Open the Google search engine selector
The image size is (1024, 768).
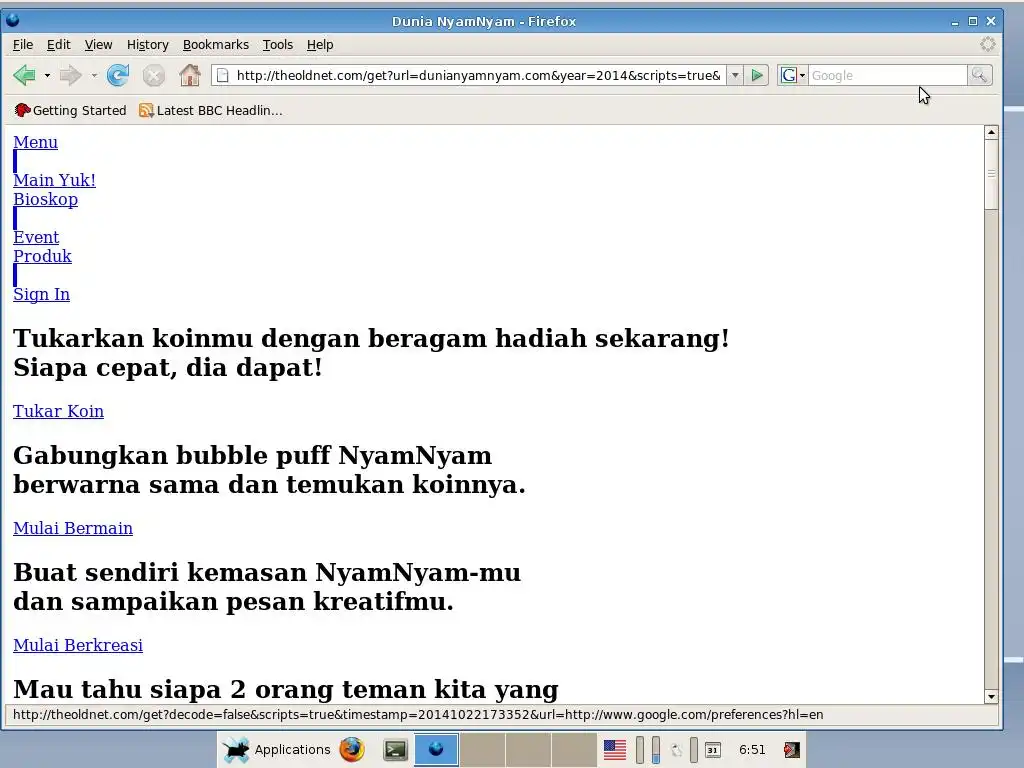tap(793, 76)
